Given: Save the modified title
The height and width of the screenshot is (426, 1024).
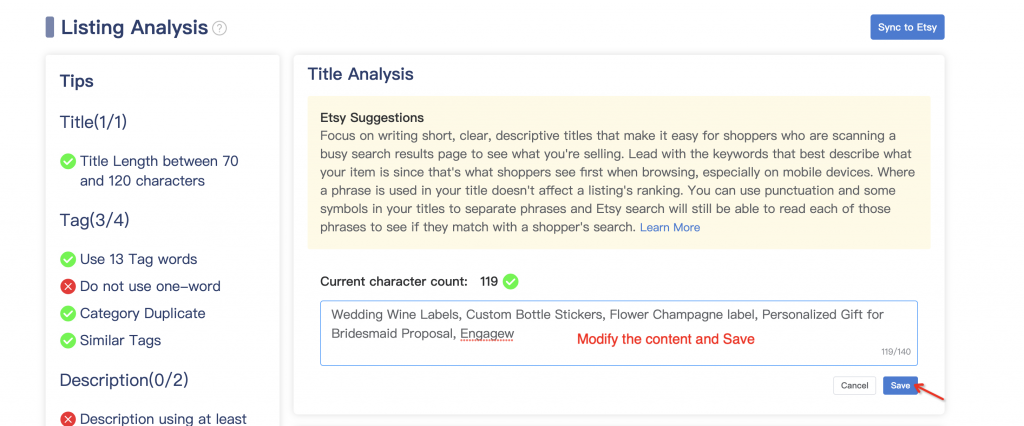Looking at the screenshot, I should point(900,385).
